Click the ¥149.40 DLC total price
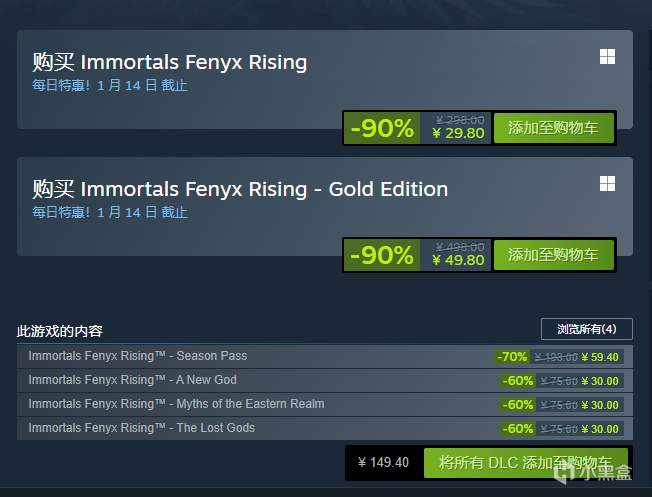The width and height of the screenshot is (652, 497). 383,462
